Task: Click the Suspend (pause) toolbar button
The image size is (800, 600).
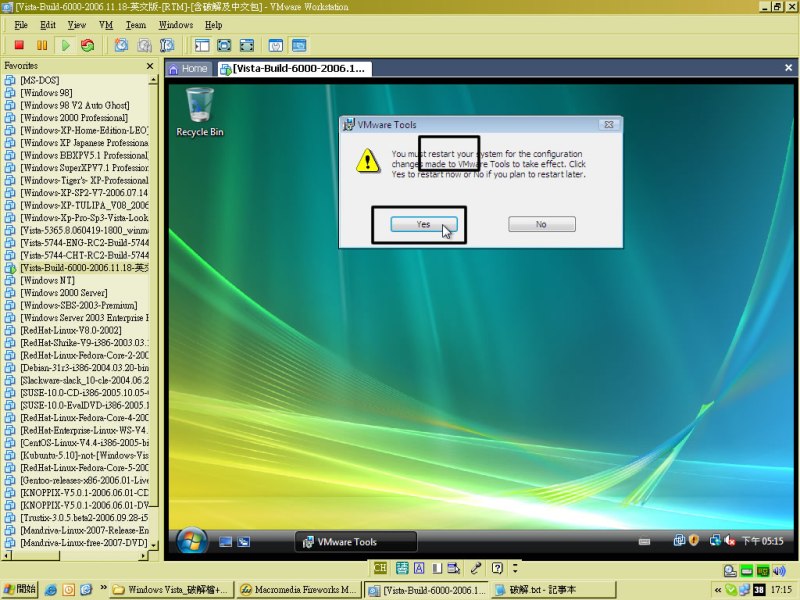Action: [42, 45]
